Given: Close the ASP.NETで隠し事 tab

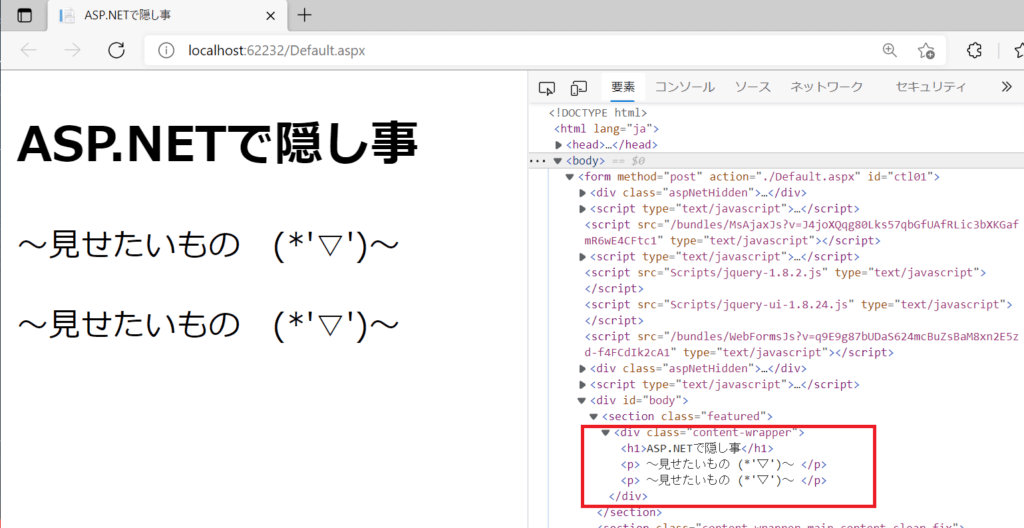Looking at the screenshot, I should (x=271, y=16).
